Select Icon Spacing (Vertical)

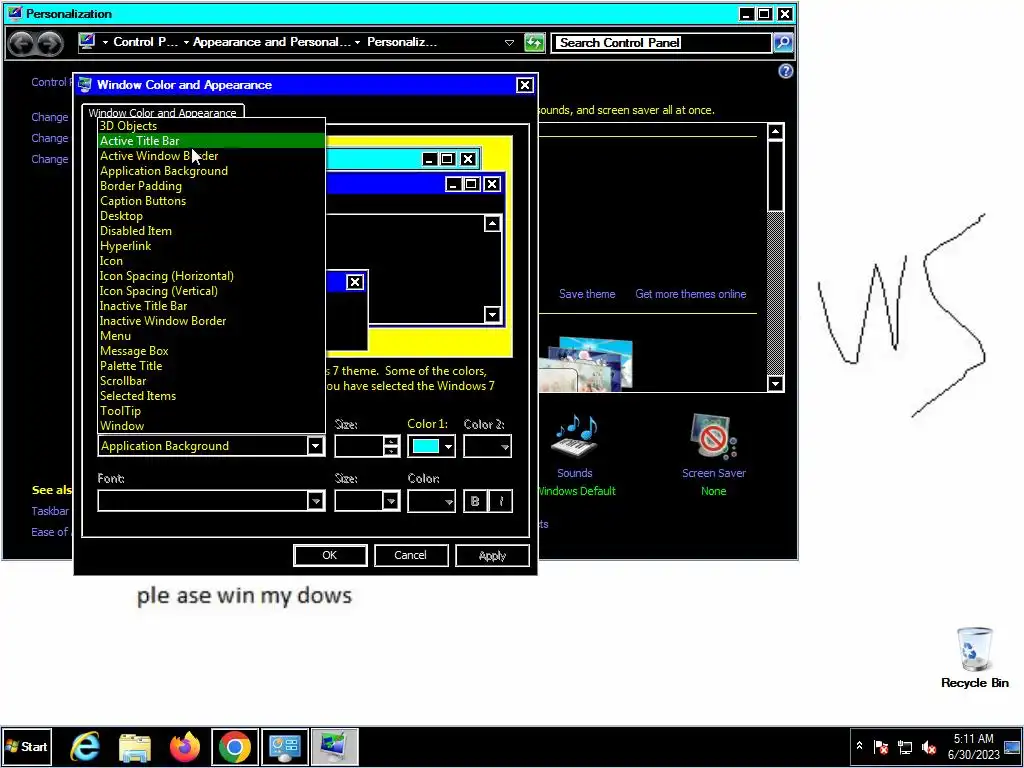(211, 291)
